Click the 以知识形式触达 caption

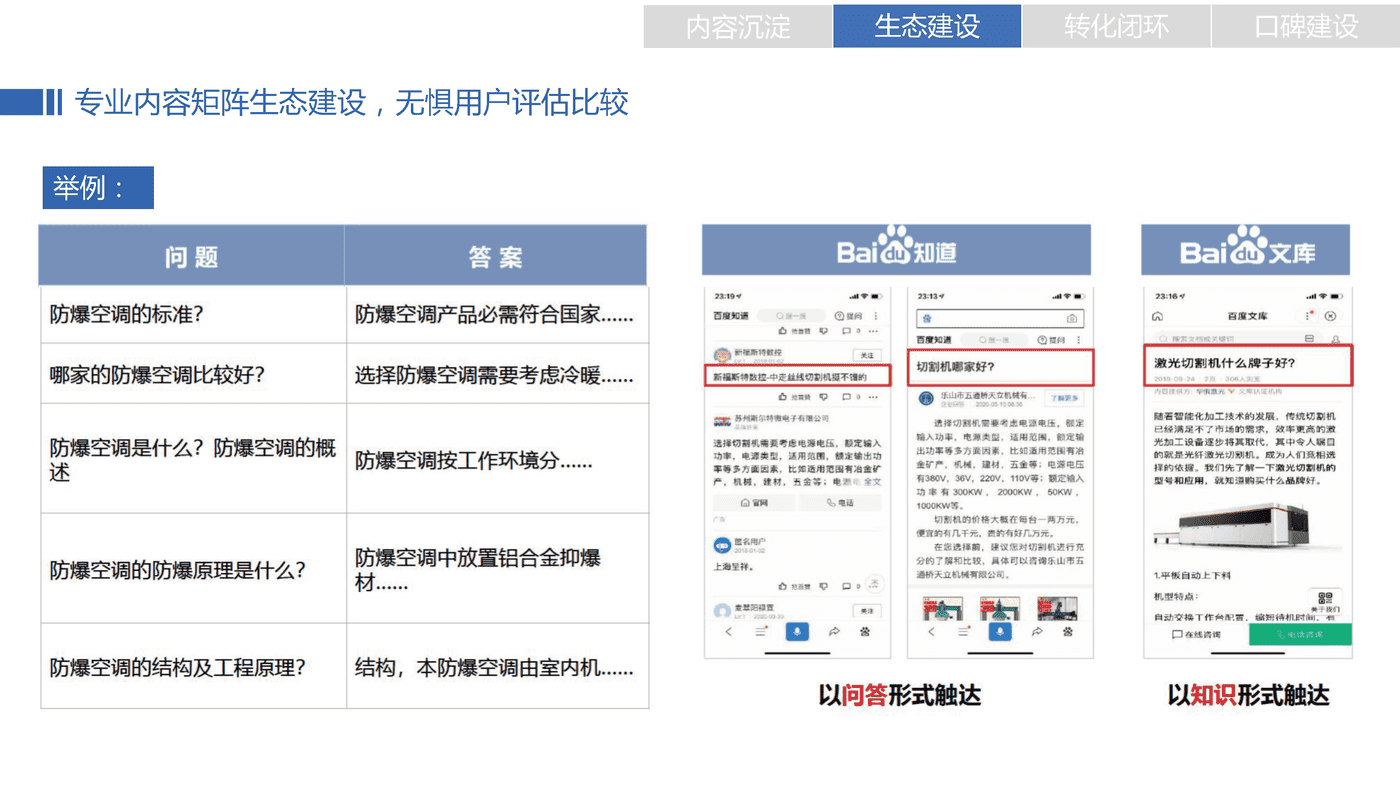point(1248,695)
